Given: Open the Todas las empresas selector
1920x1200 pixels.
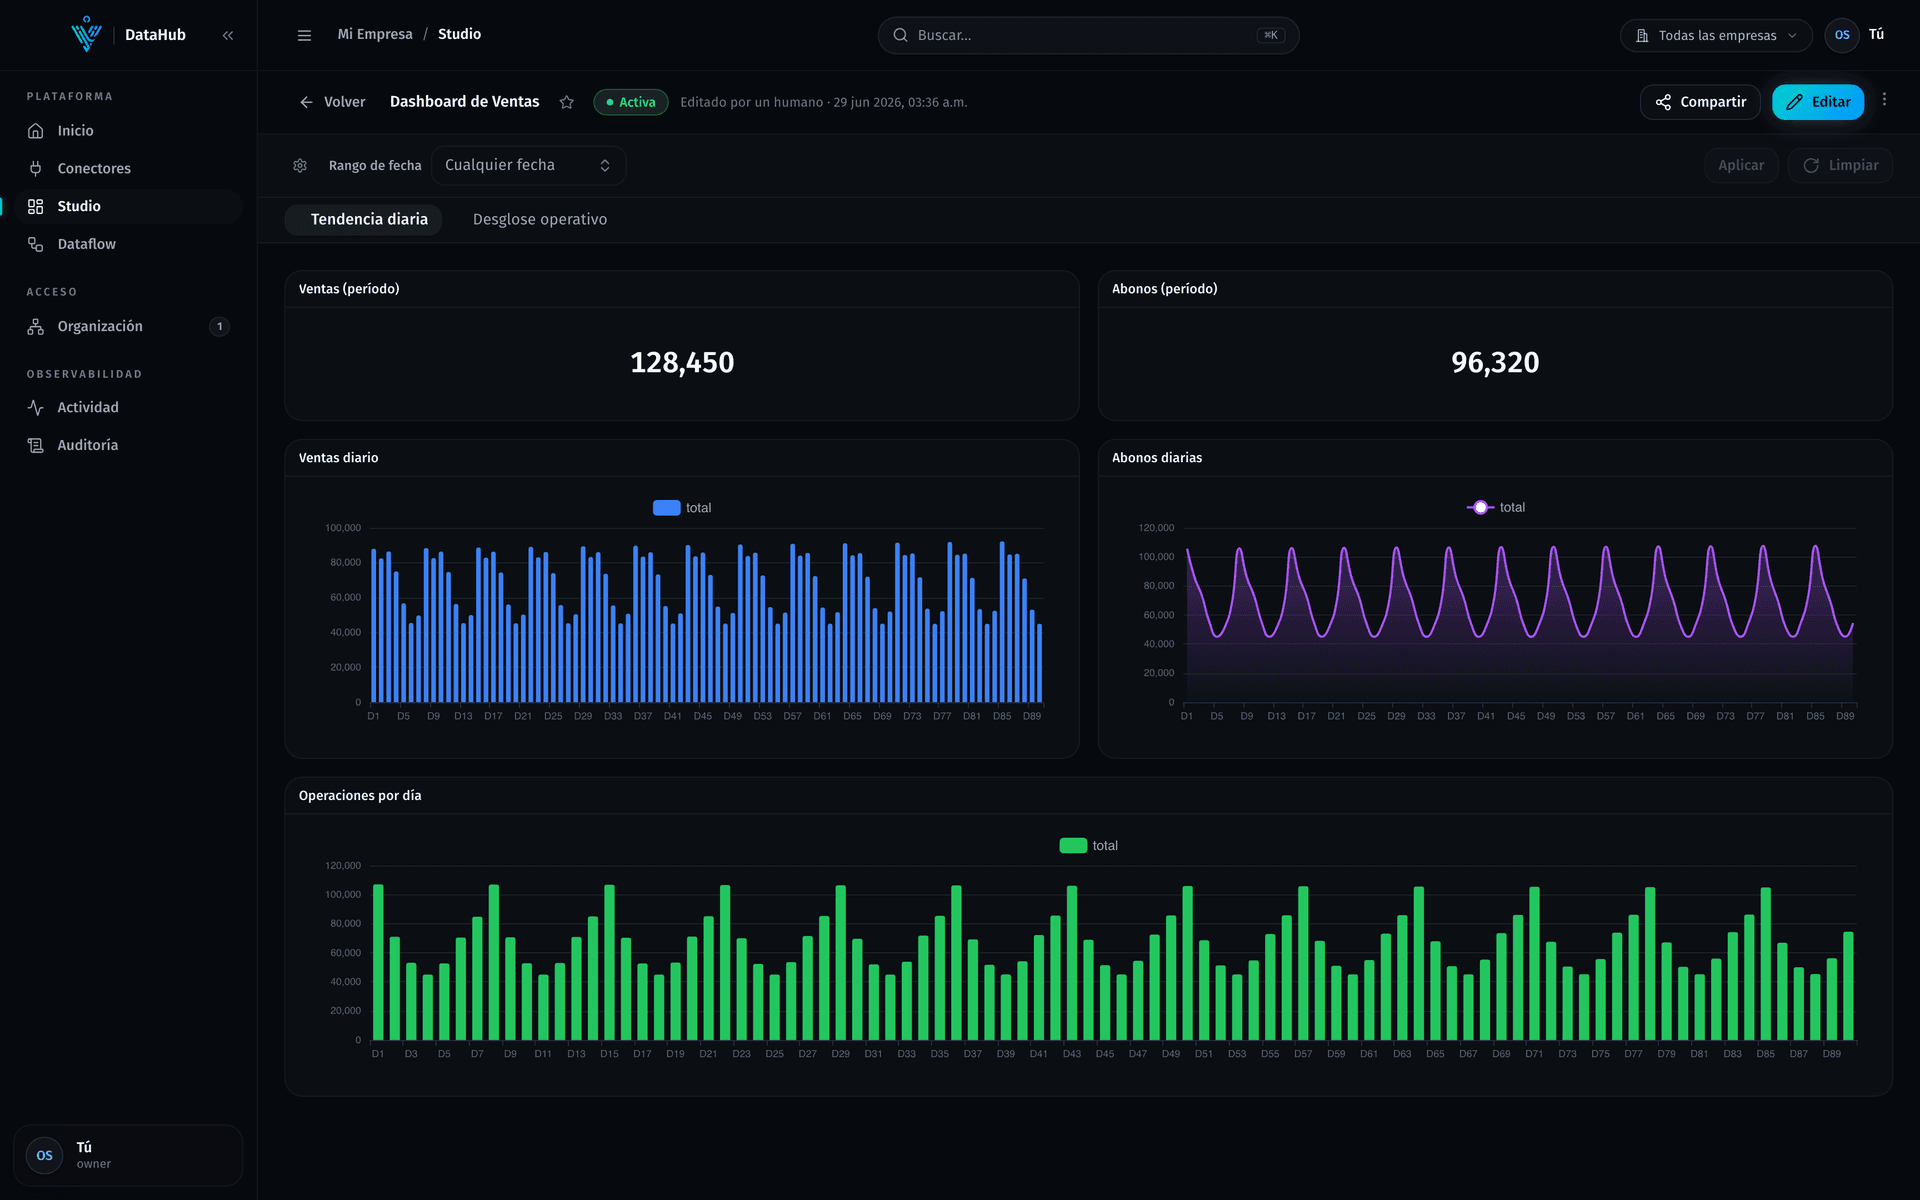Looking at the screenshot, I should [1716, 35].
